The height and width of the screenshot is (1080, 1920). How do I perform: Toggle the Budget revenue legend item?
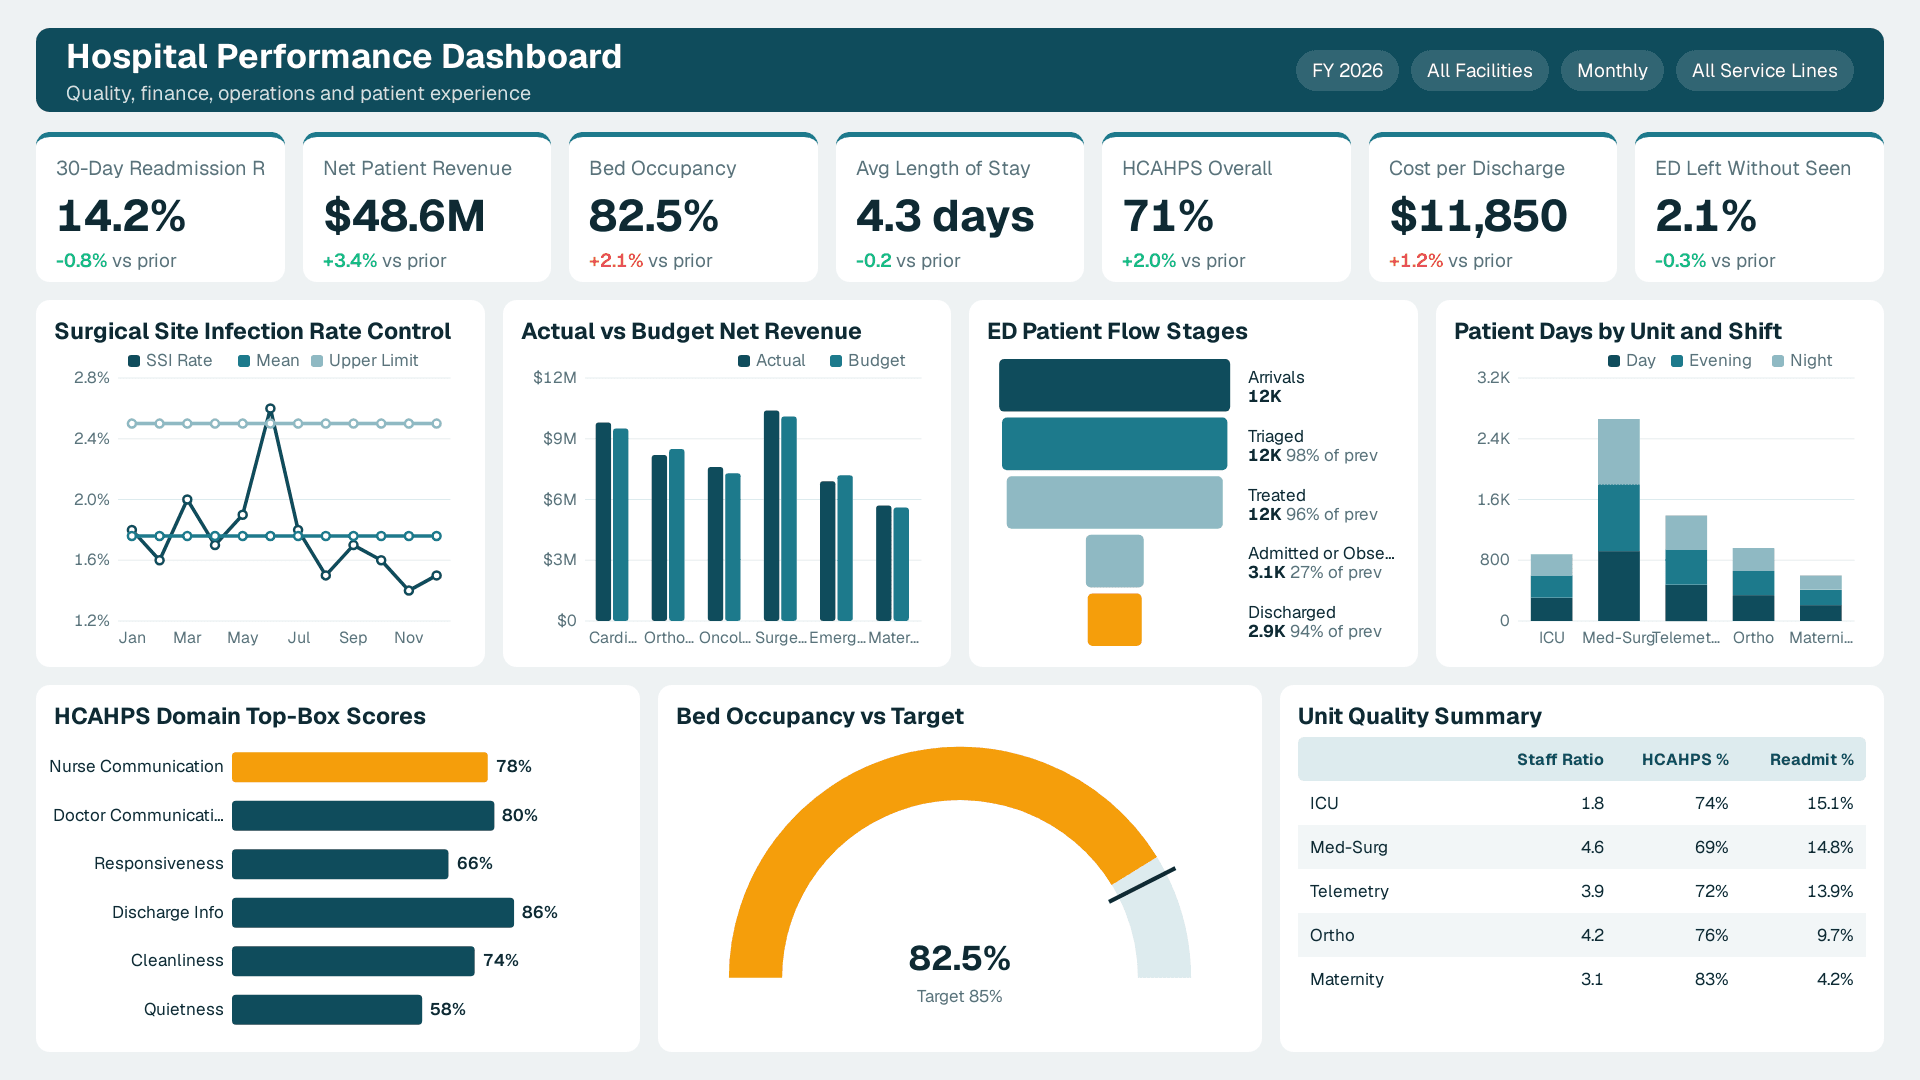point(867,360)
